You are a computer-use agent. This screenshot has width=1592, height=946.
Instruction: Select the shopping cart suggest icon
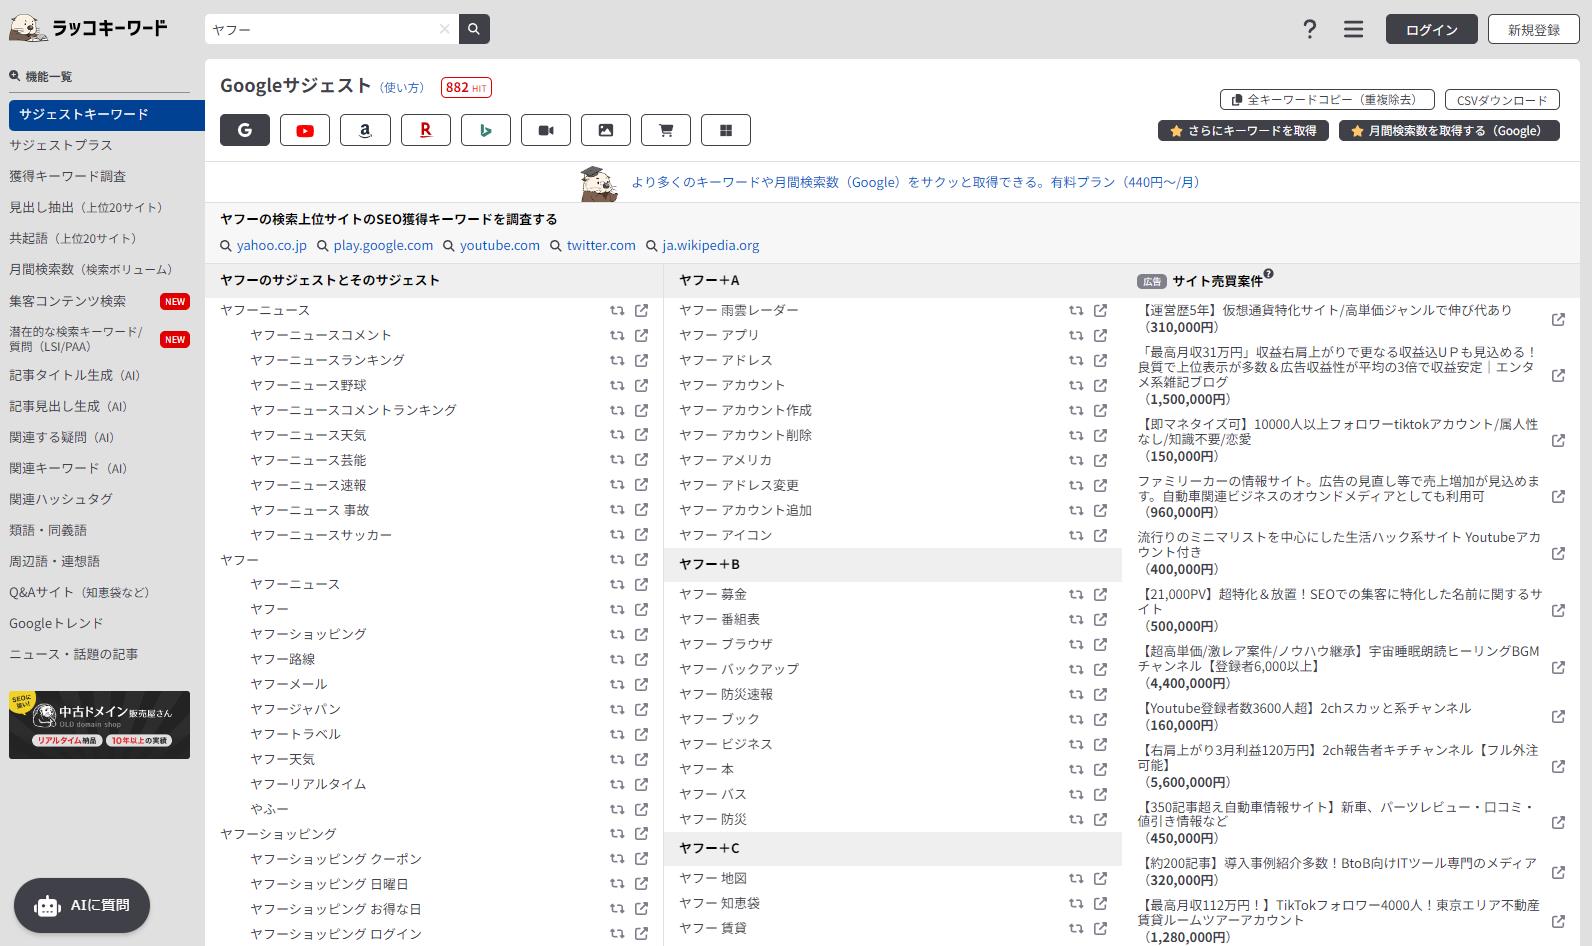pos(666,130)
